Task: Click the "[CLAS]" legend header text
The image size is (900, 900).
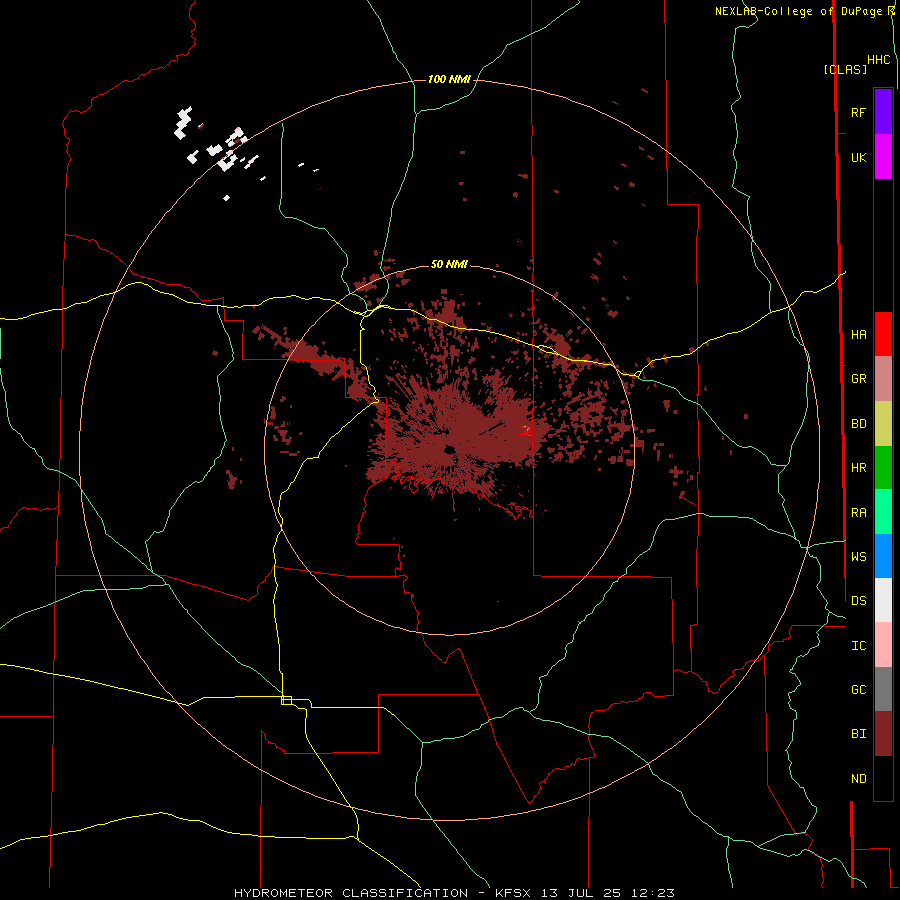Action: pos(845,69)
